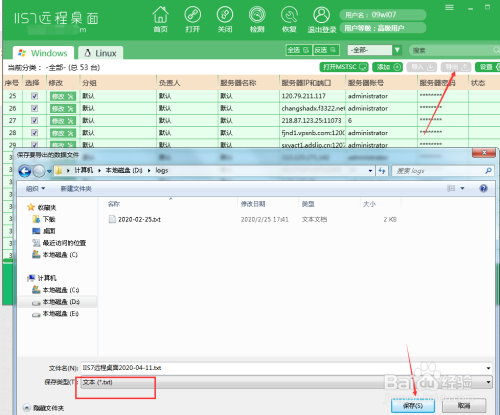Select file 2020-02-25.txt
Viewport: 500px width, 415px height.
pos(135,219)
